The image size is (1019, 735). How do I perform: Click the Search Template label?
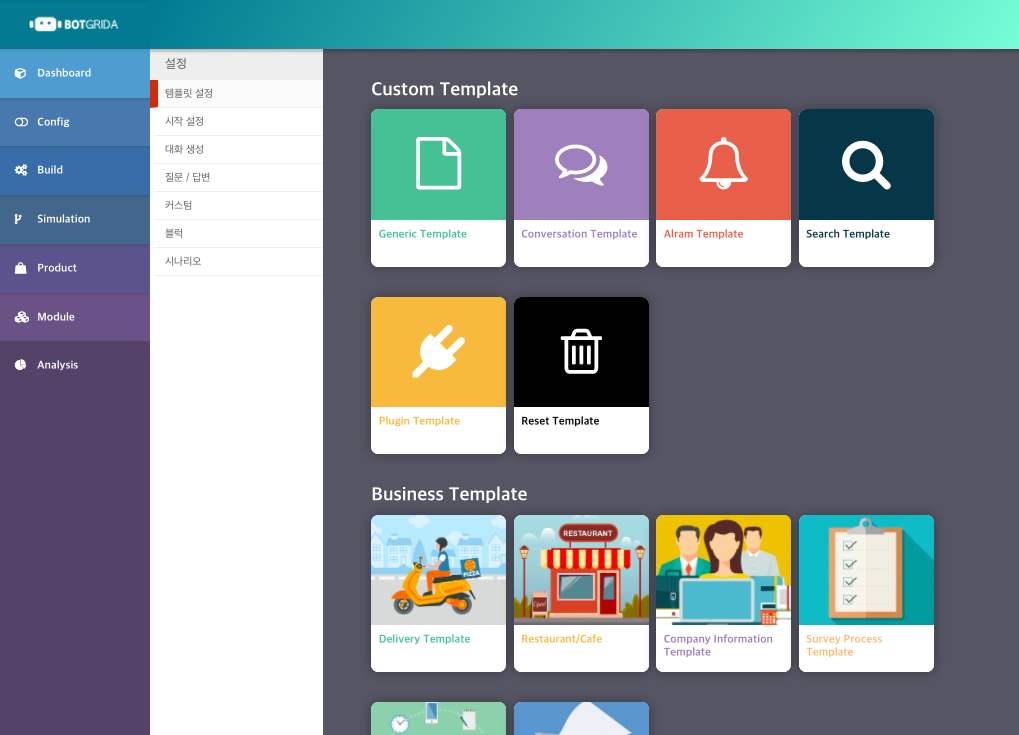tap(847, 234)
